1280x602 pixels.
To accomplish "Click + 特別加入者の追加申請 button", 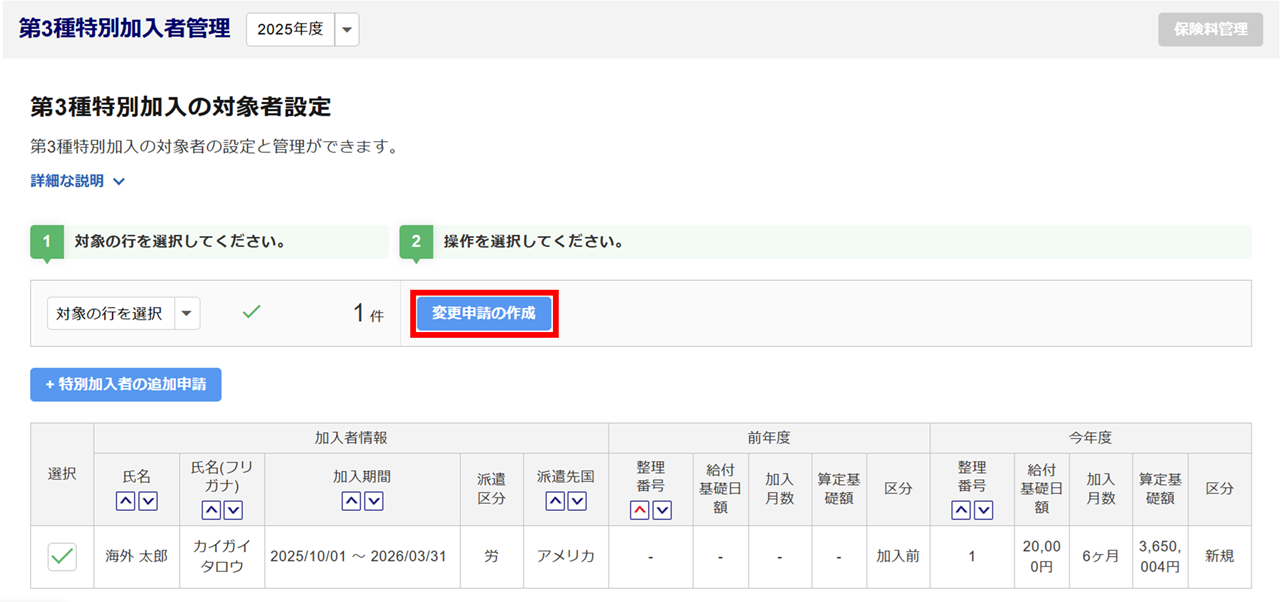I will (125, 384).
